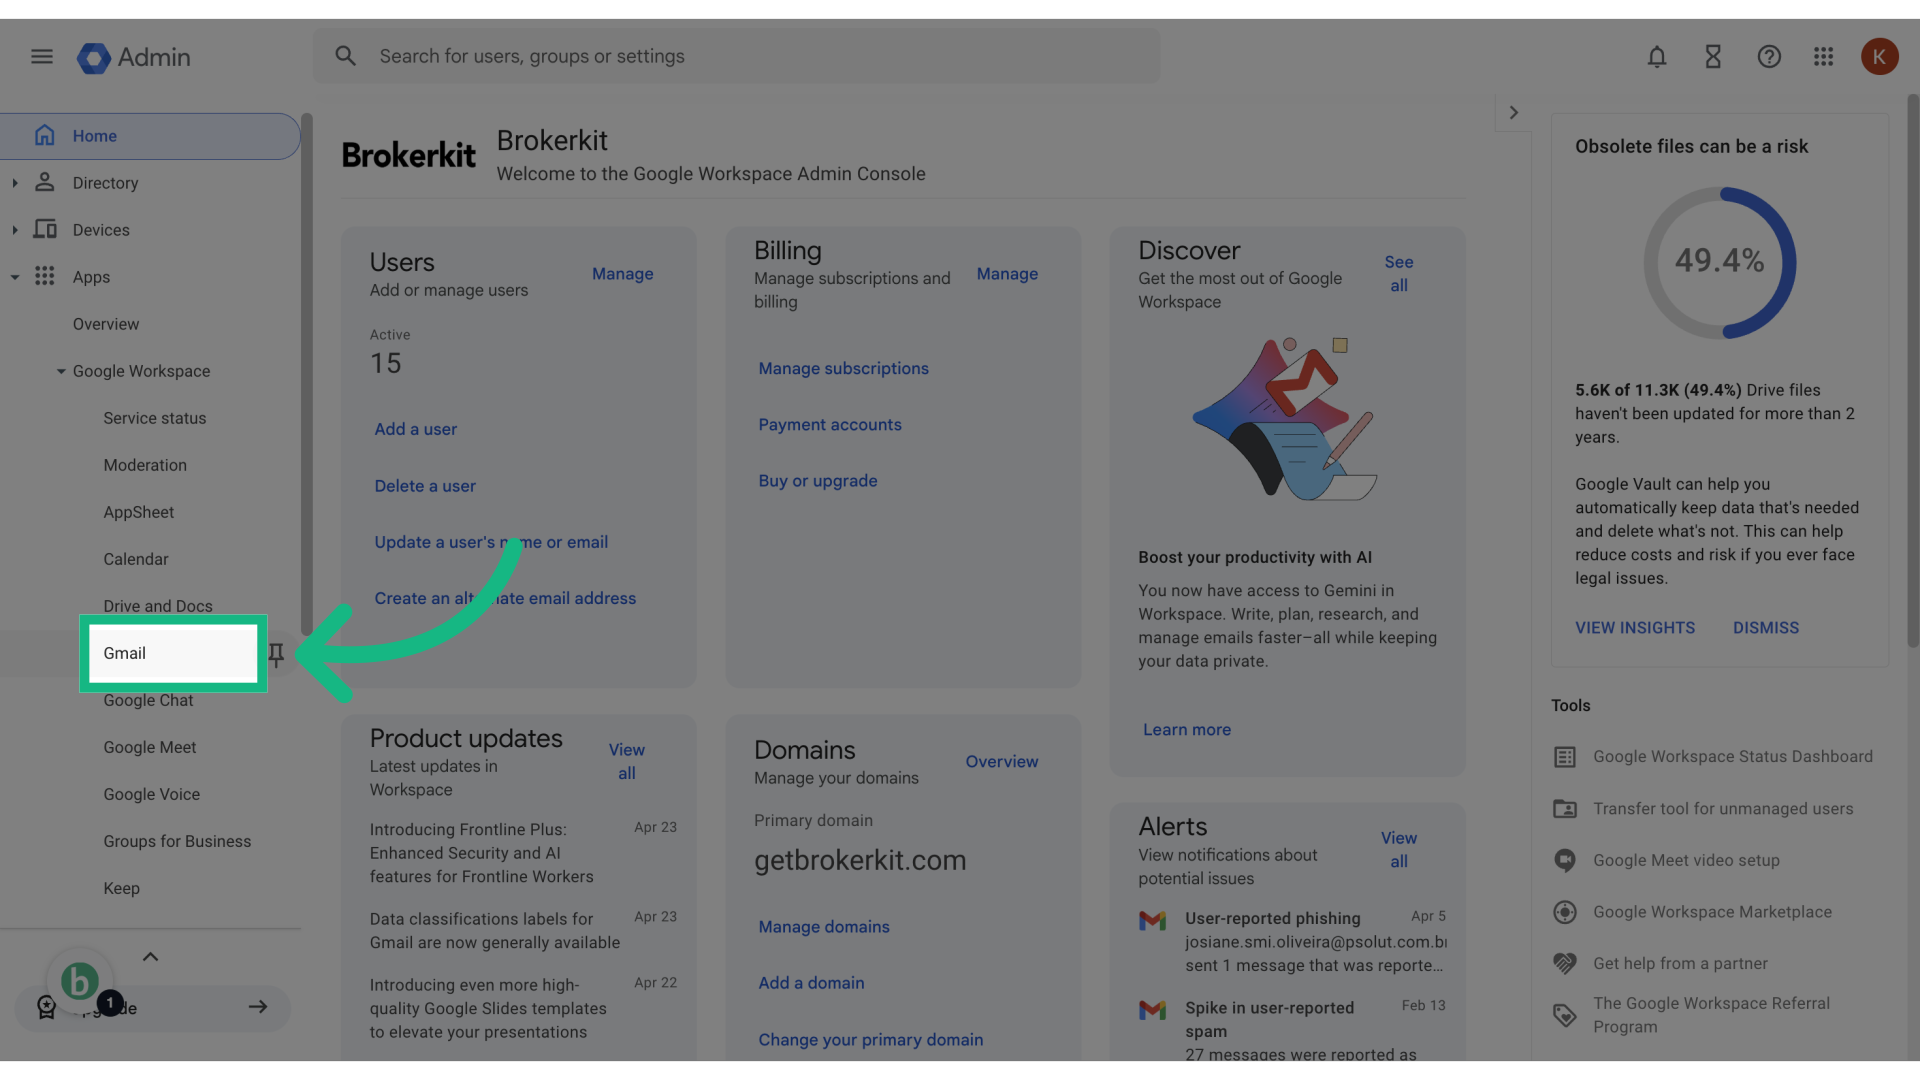
Task: Click the Home house icon
Action: click(x=44, y=135)
